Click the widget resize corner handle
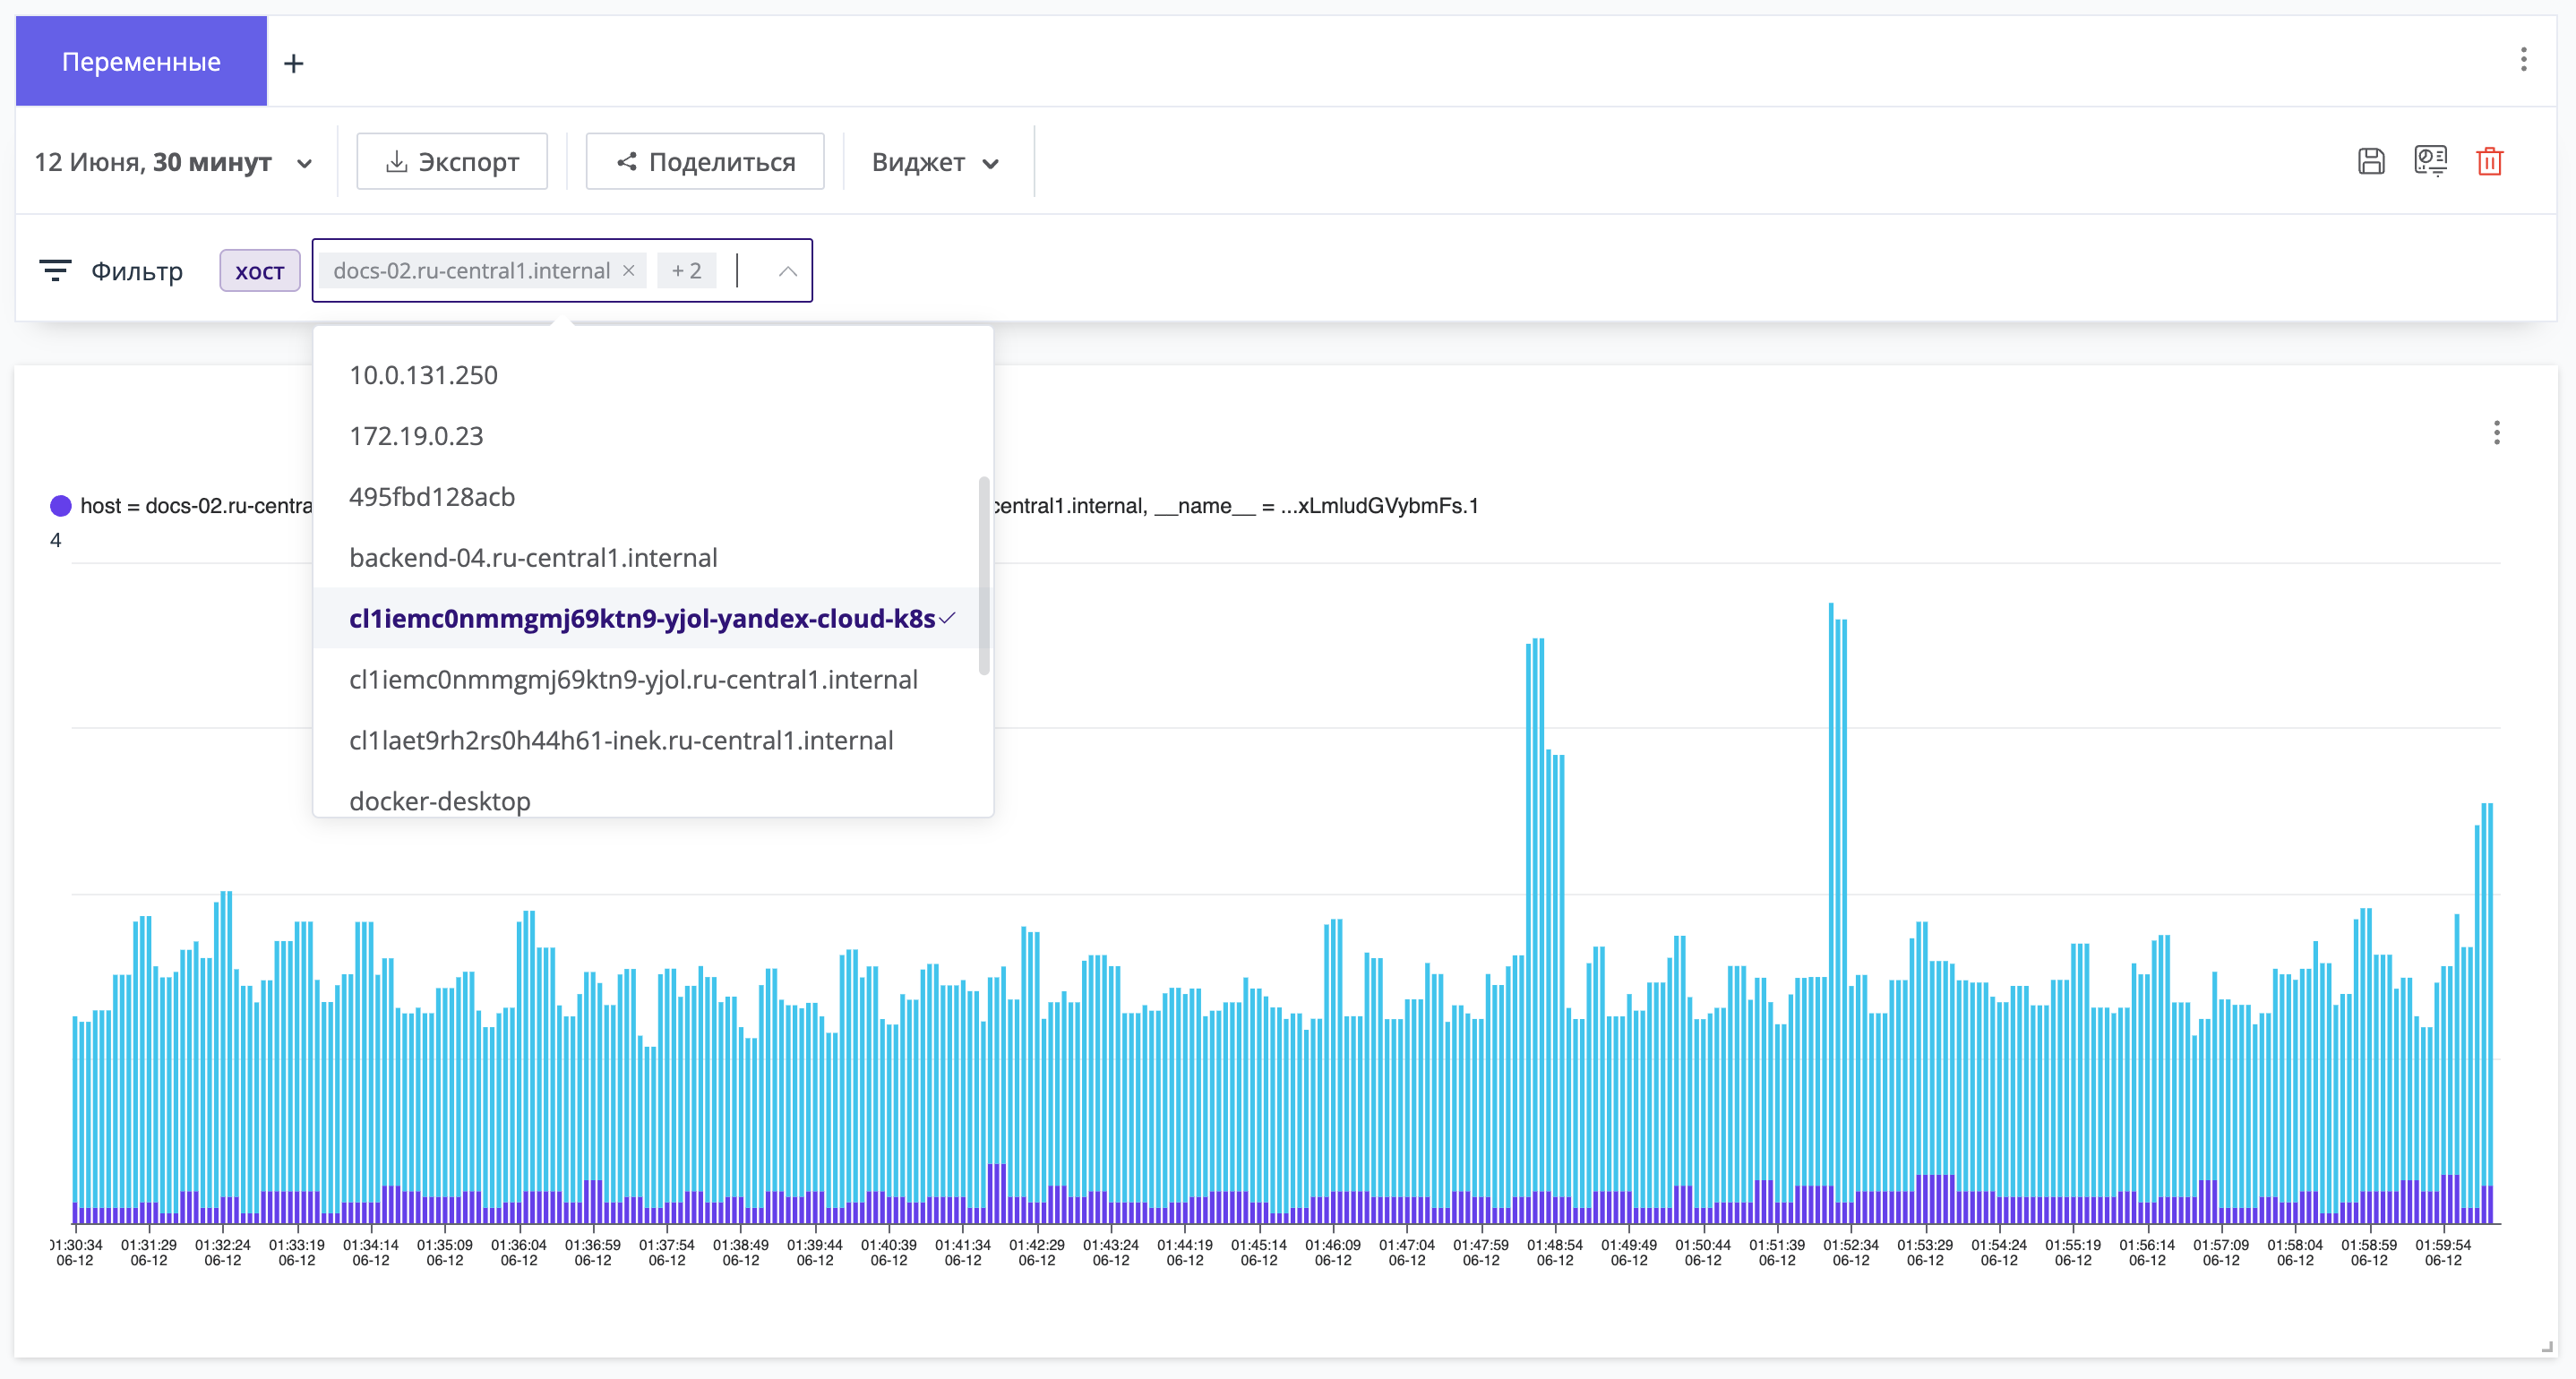Screen dimensions: 2576x1379 coord(2546,1346)
